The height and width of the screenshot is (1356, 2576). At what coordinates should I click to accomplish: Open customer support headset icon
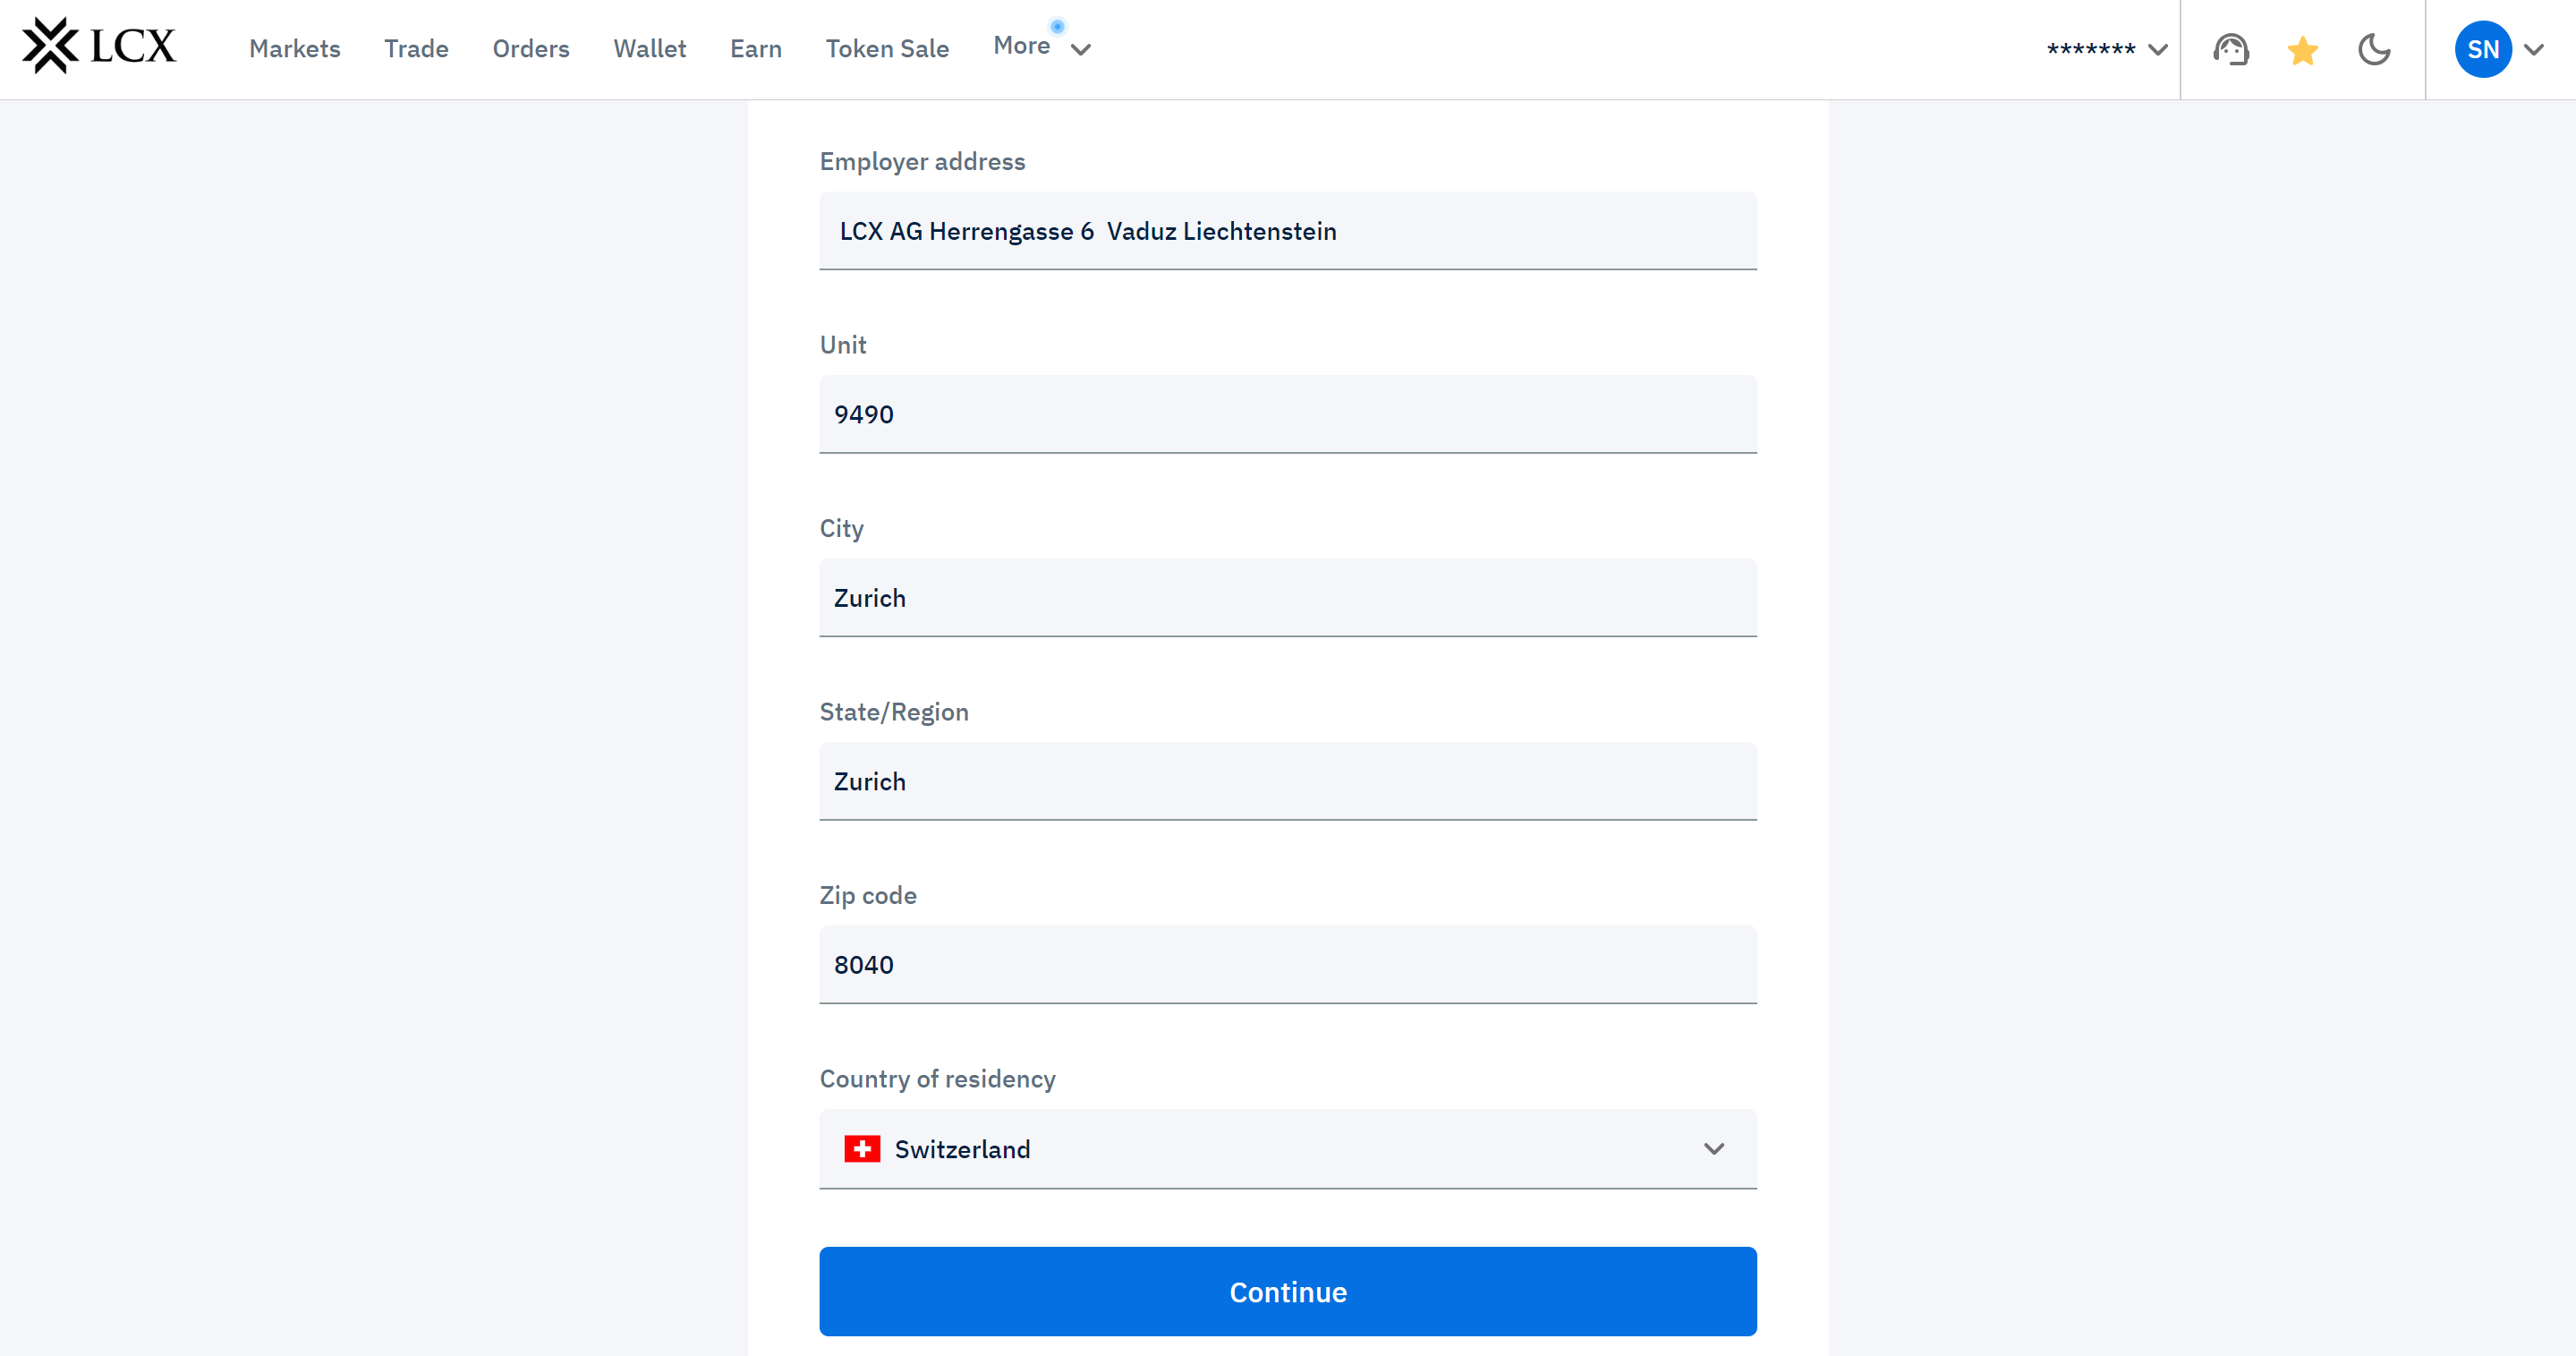click(x=2230, y=49)
